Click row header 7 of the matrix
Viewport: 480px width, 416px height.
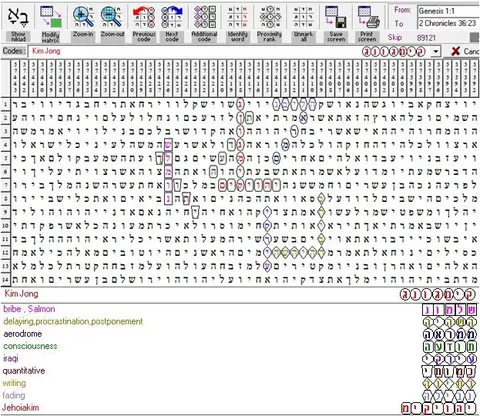[x=5, y=185]
